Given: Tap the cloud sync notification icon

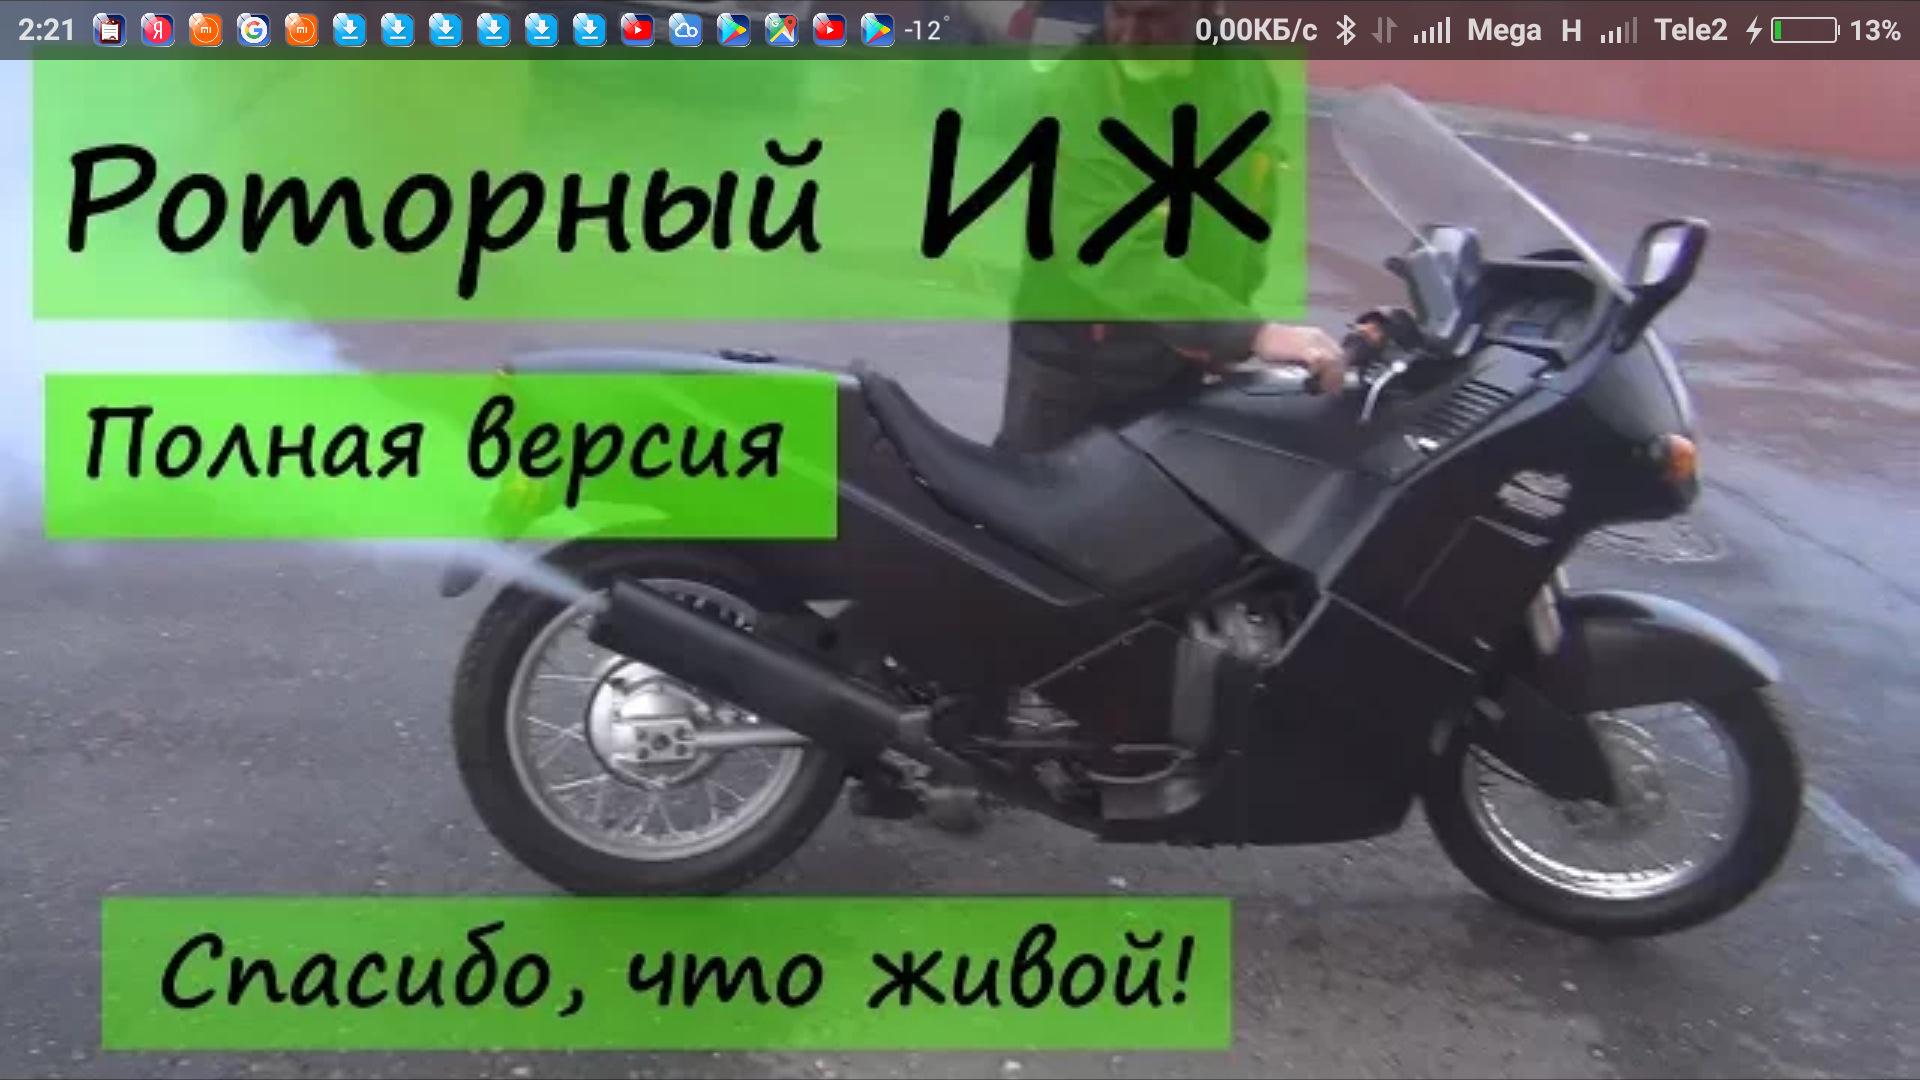Looking at the screenshot, I should click(x=686, y=31).
